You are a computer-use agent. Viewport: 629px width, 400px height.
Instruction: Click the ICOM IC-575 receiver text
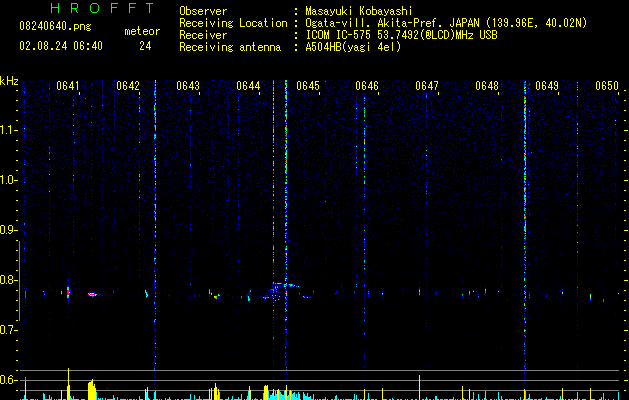click(x=401, y=35)
